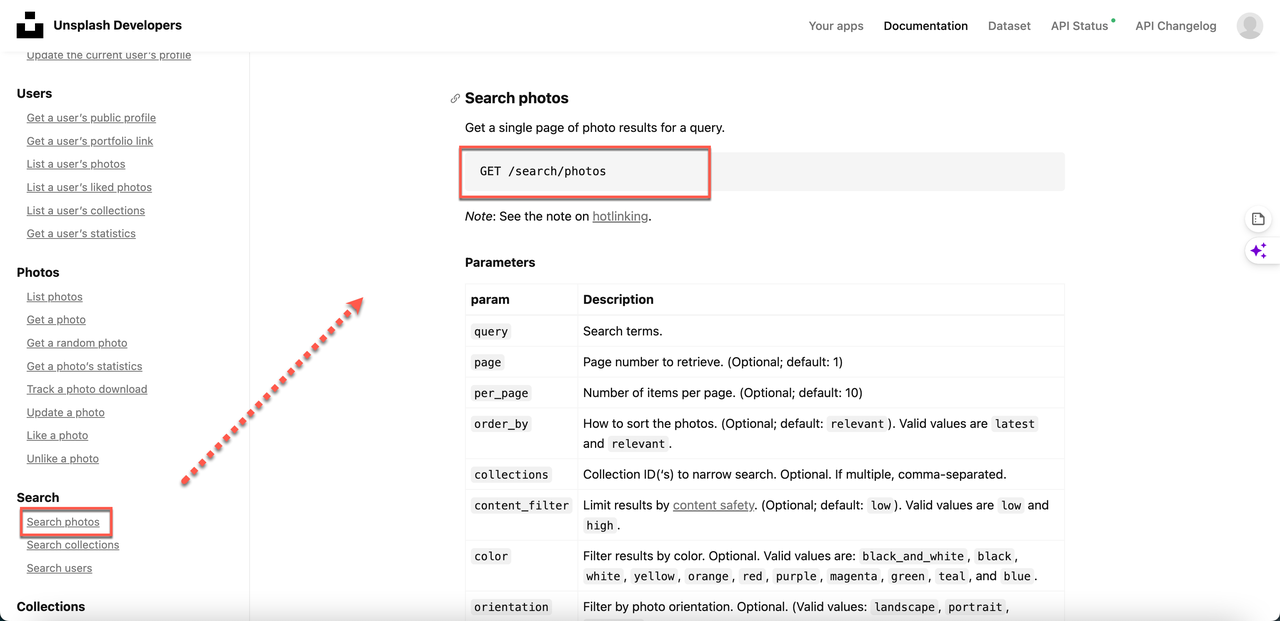
Task: Click the 'Users' sidebar section heading
Action: (34, 94)
